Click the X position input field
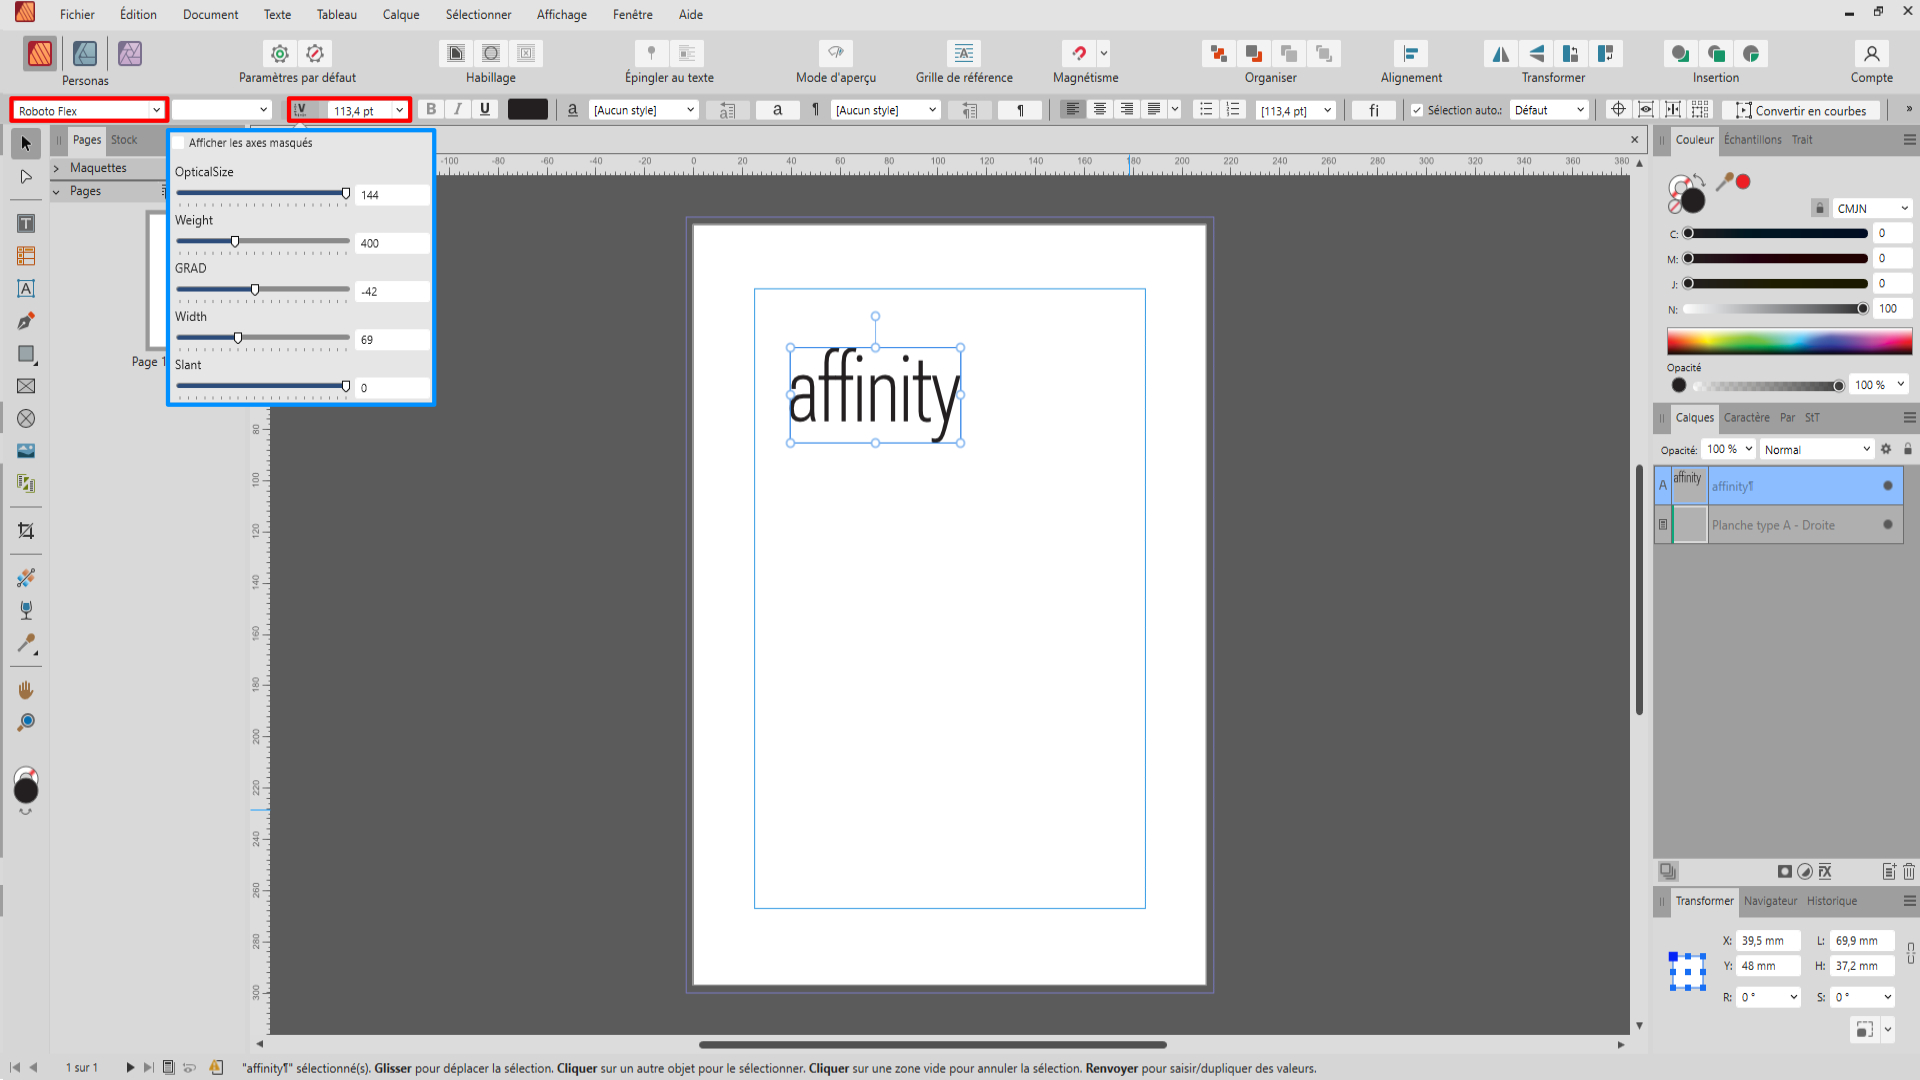The height and width of the screenshot is (1080, 1920). coord(1767,941)
